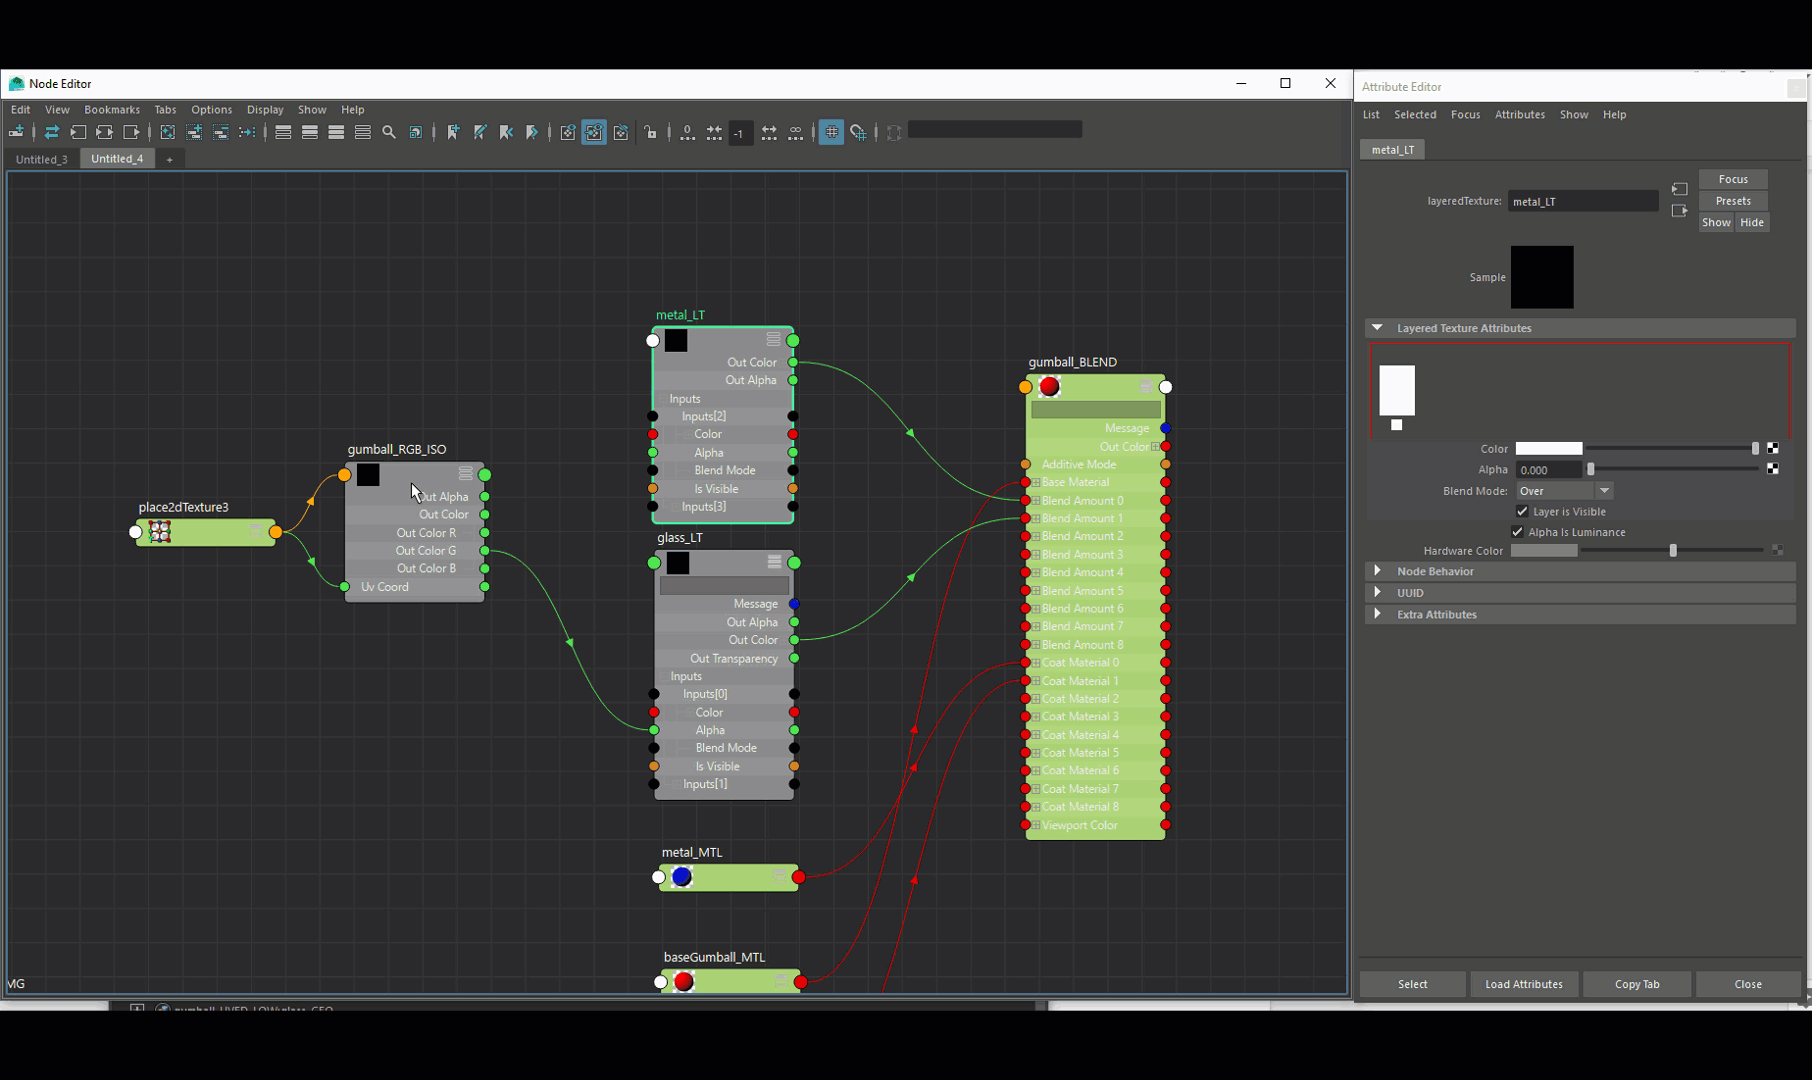Open the Bookmarks menu
Viewport: 1812px width, 1080px height.
point(112,110)
